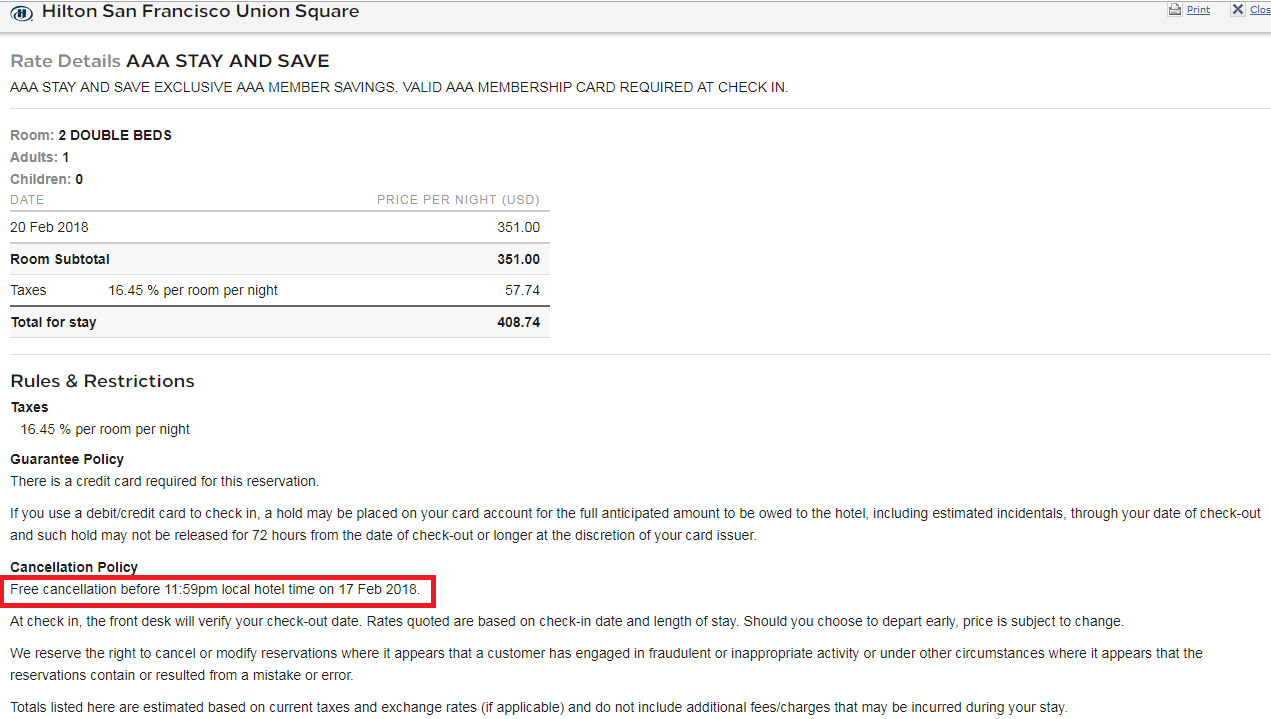Image resolution: width=1271 pixels, height=719 pixels.
Task: Click the 2 DOUBLE BEDS room text
Action: click(115, 135)
